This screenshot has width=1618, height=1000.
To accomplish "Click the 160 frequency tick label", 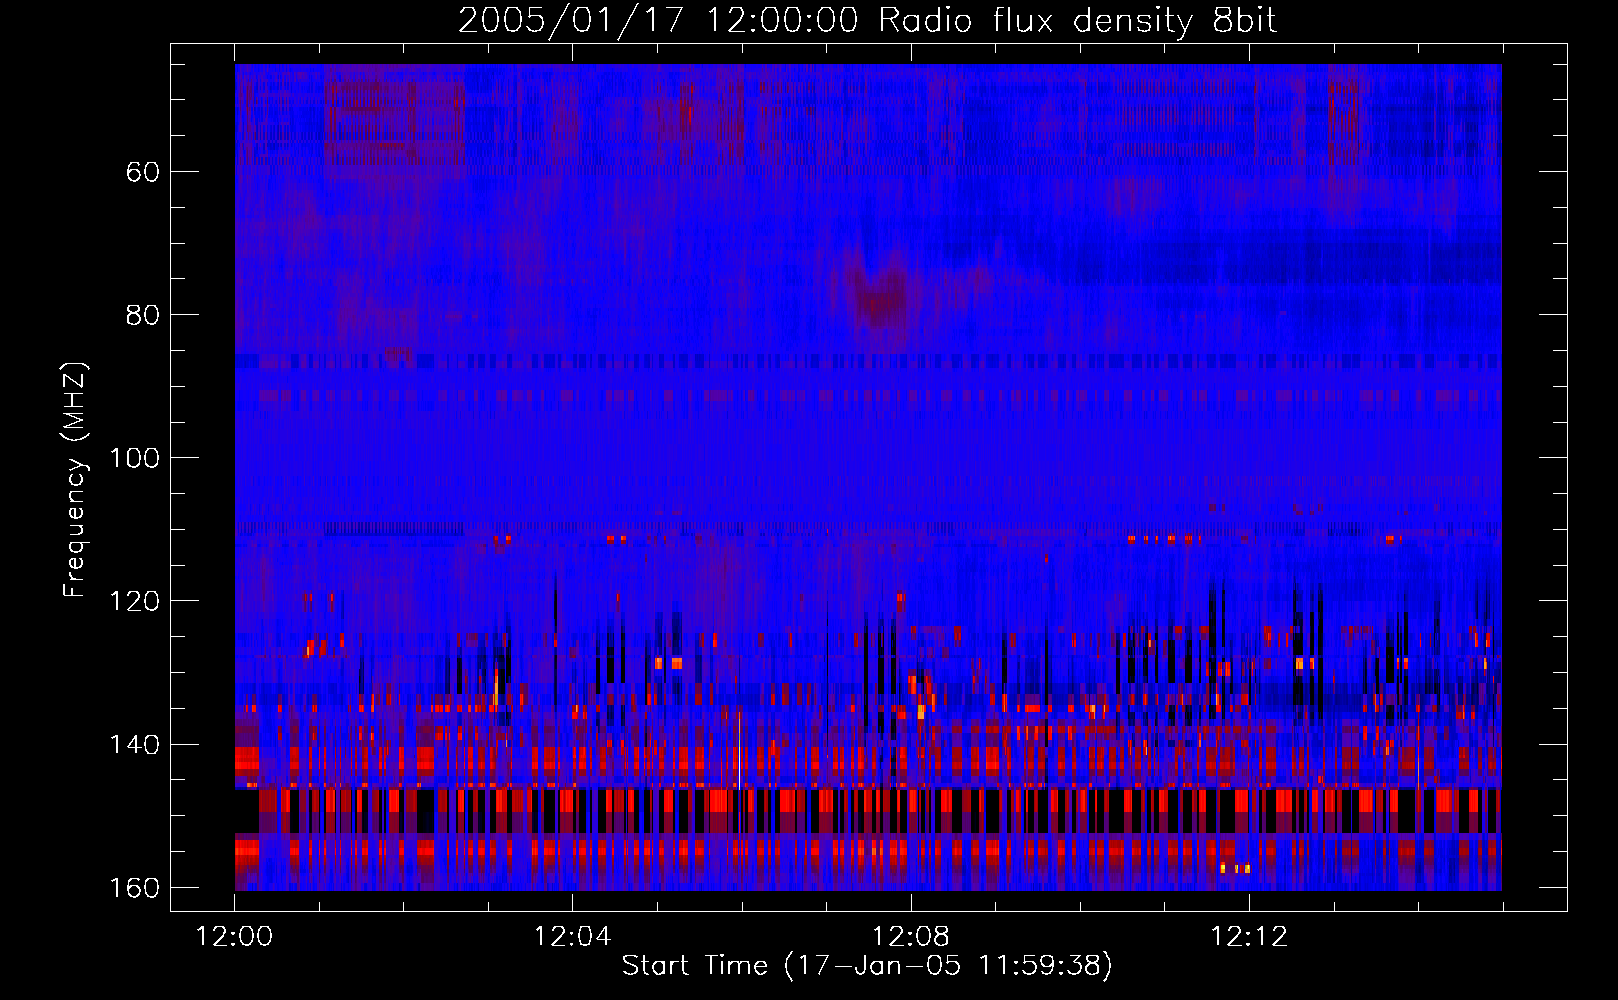I will click(x=134, y=888).
